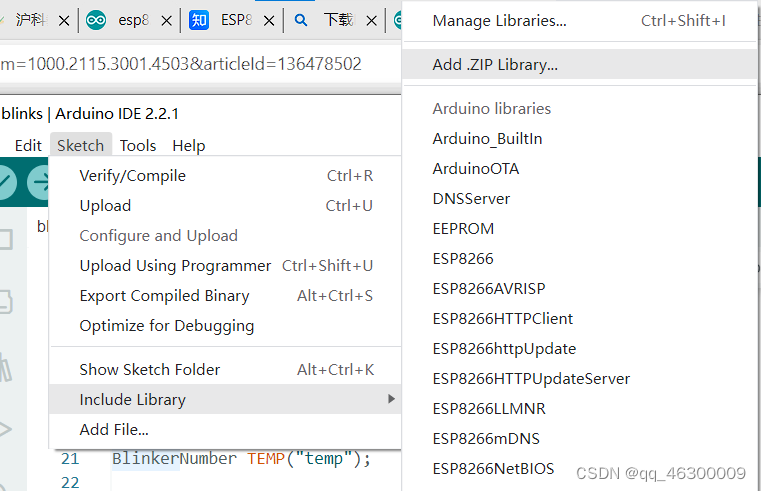Open Manage Libraries...

pos(579,21)
